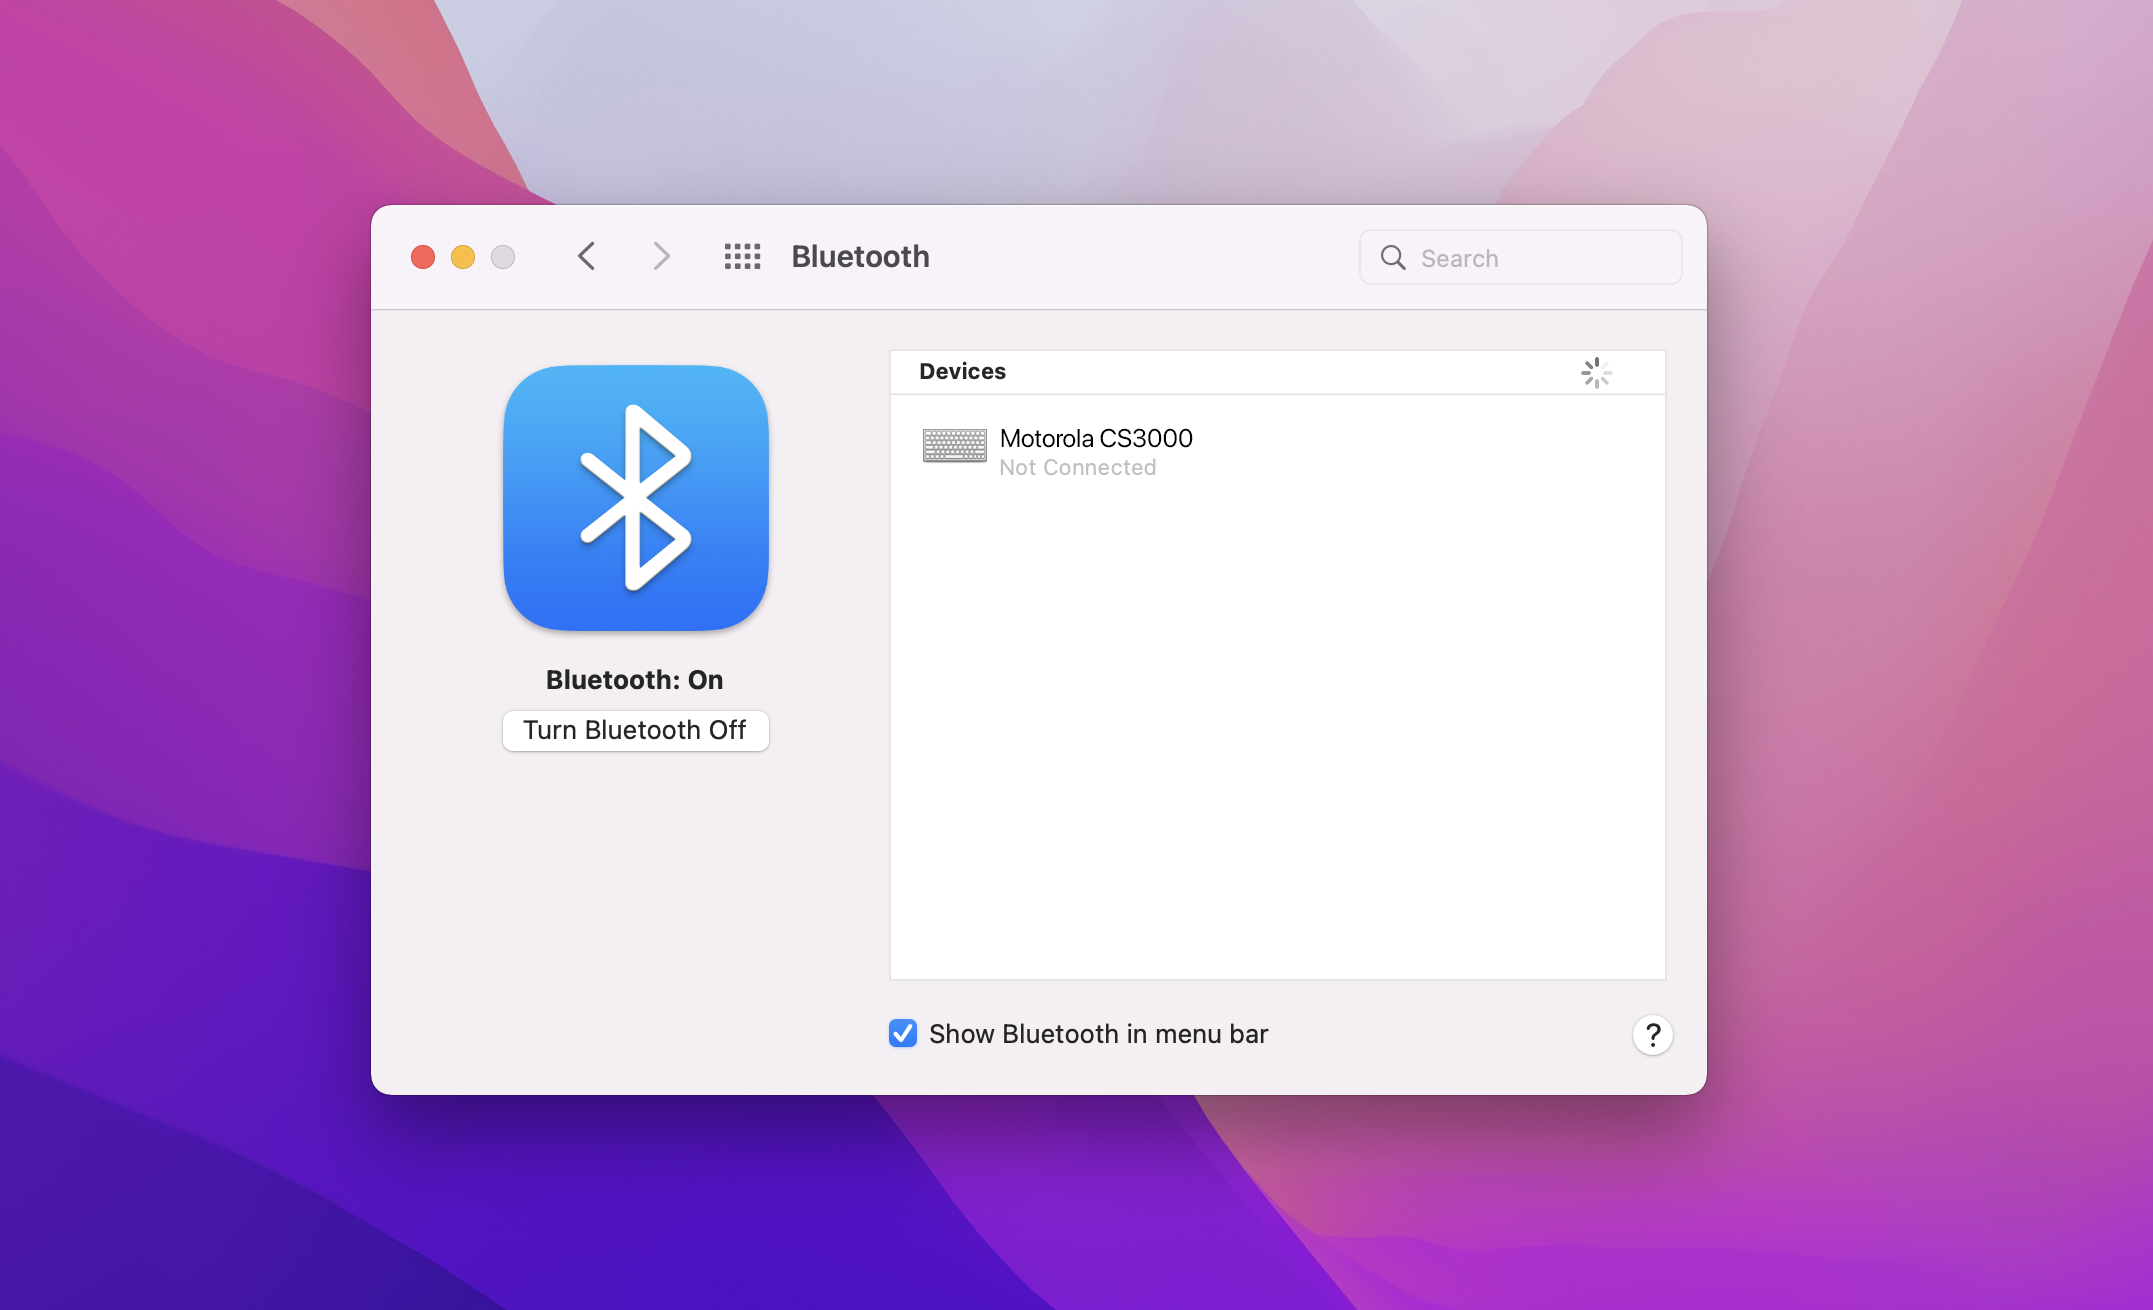
Task: Click the "Not Connected" status text
Action: [1077, 468]
